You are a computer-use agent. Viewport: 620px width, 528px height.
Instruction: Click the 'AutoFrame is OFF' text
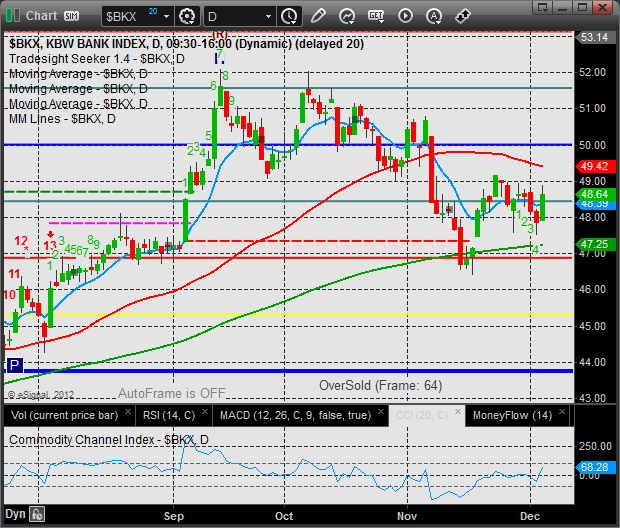click(x=172, y=393)
